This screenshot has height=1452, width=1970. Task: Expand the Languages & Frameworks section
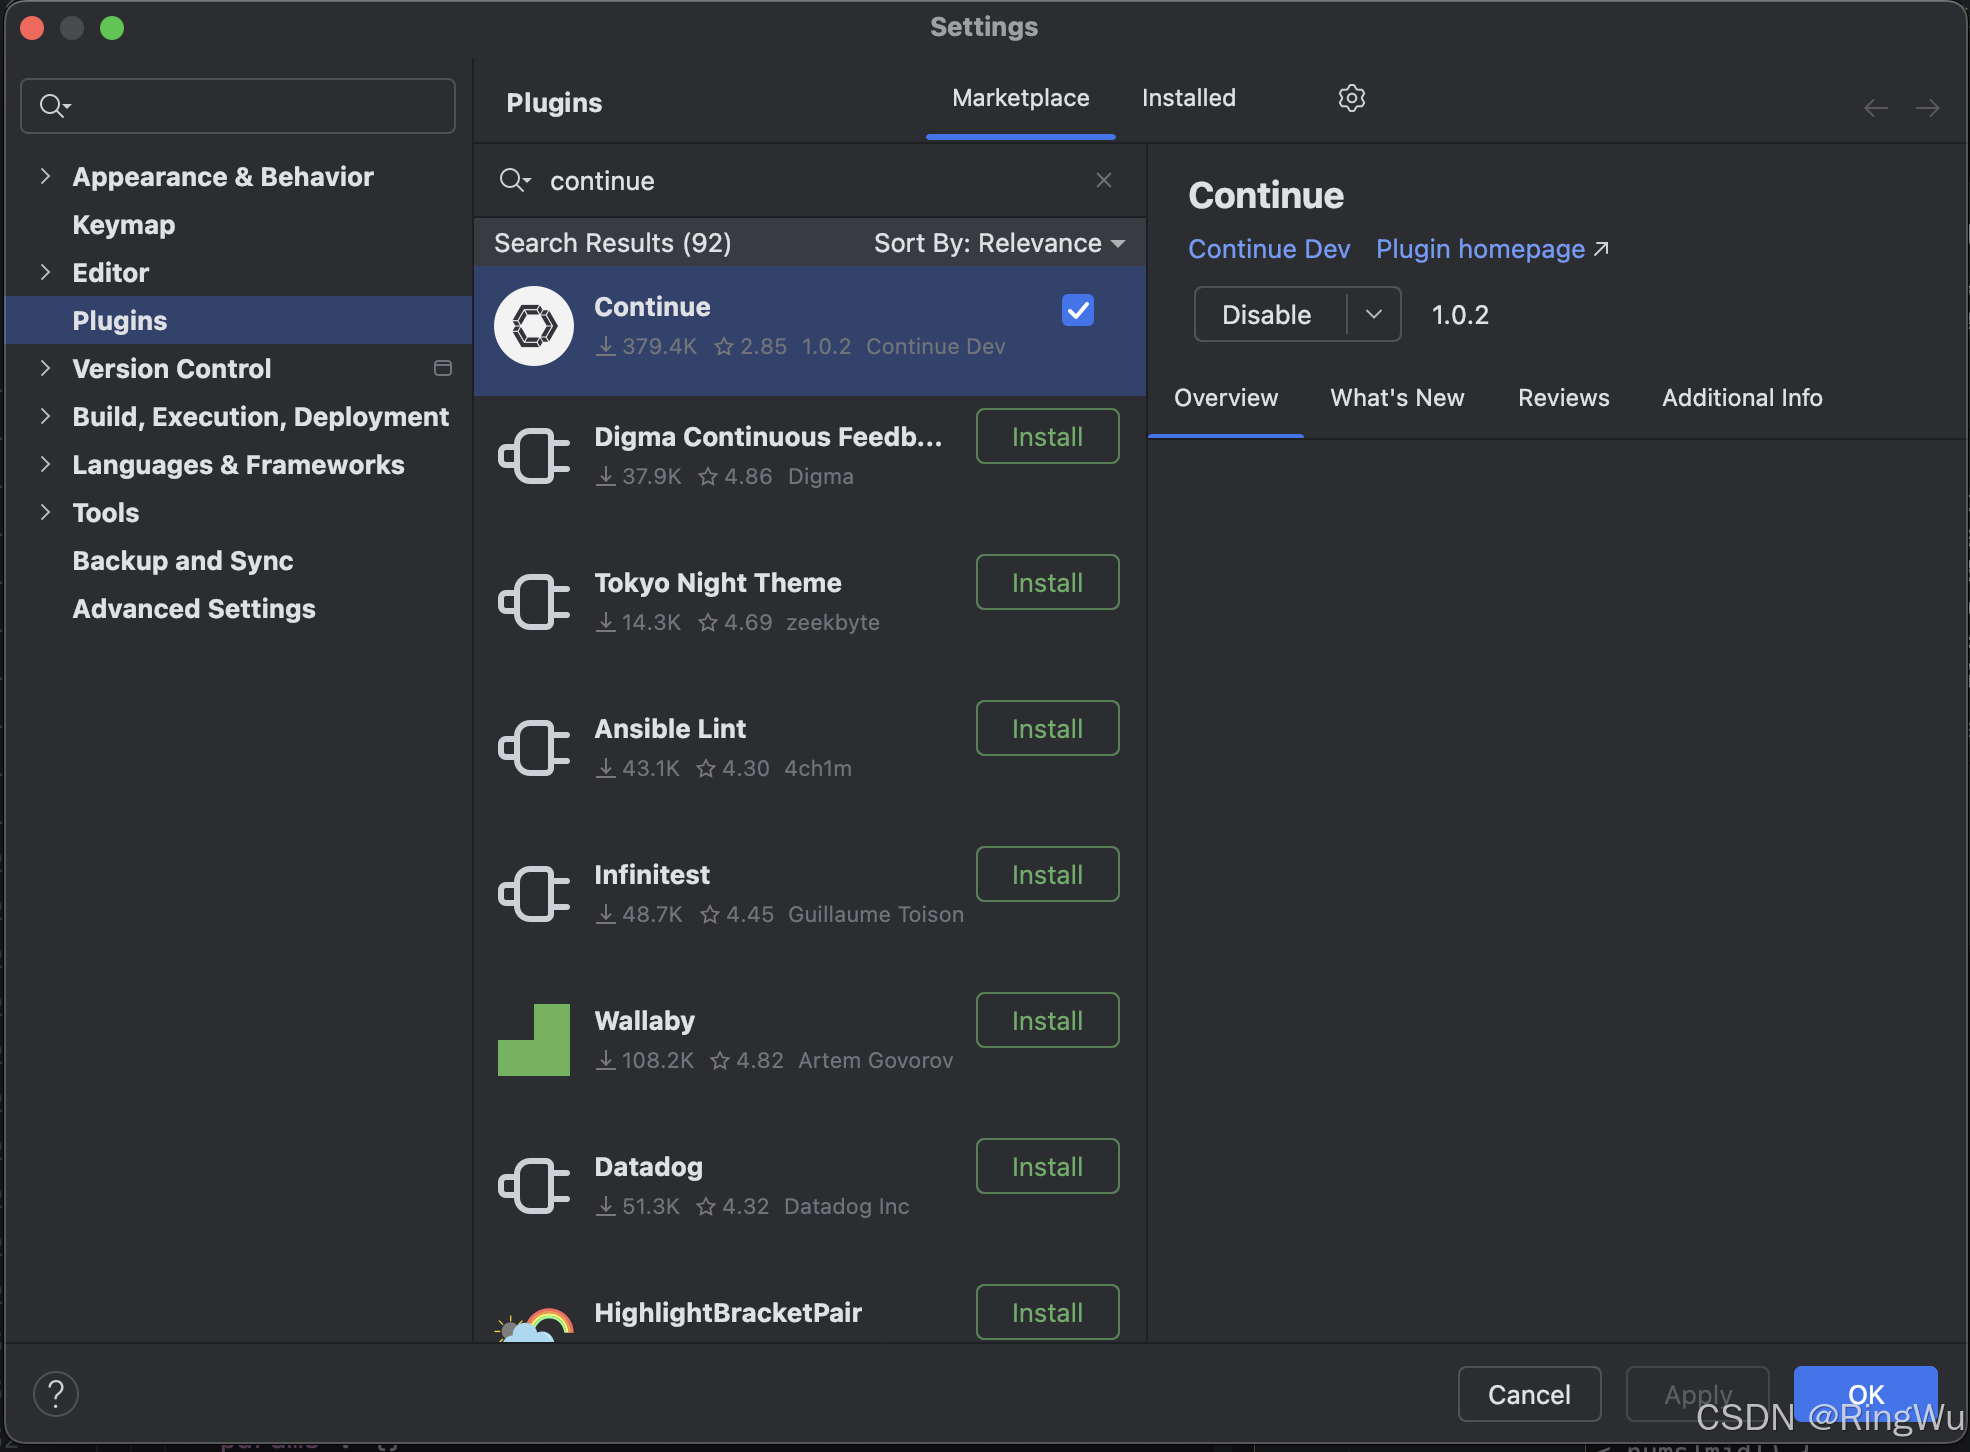pyautogui.click(x=45, y=464)
